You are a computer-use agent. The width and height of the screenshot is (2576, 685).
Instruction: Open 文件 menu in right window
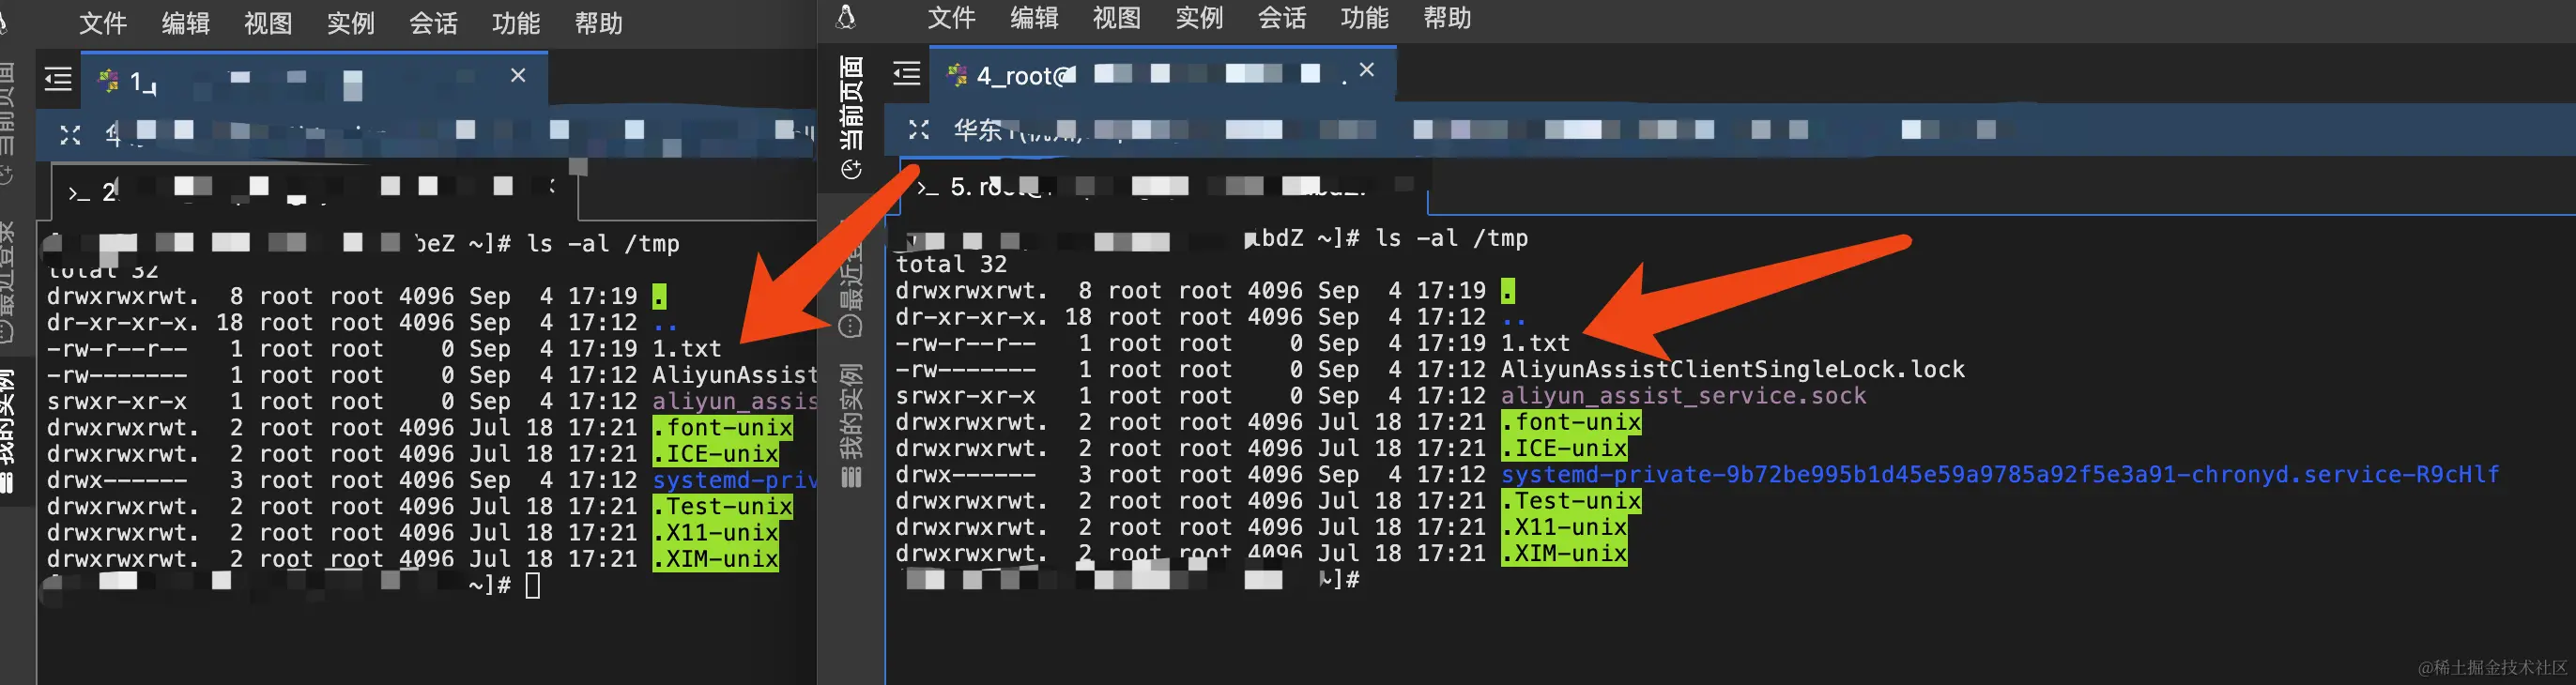click(952, 18)
